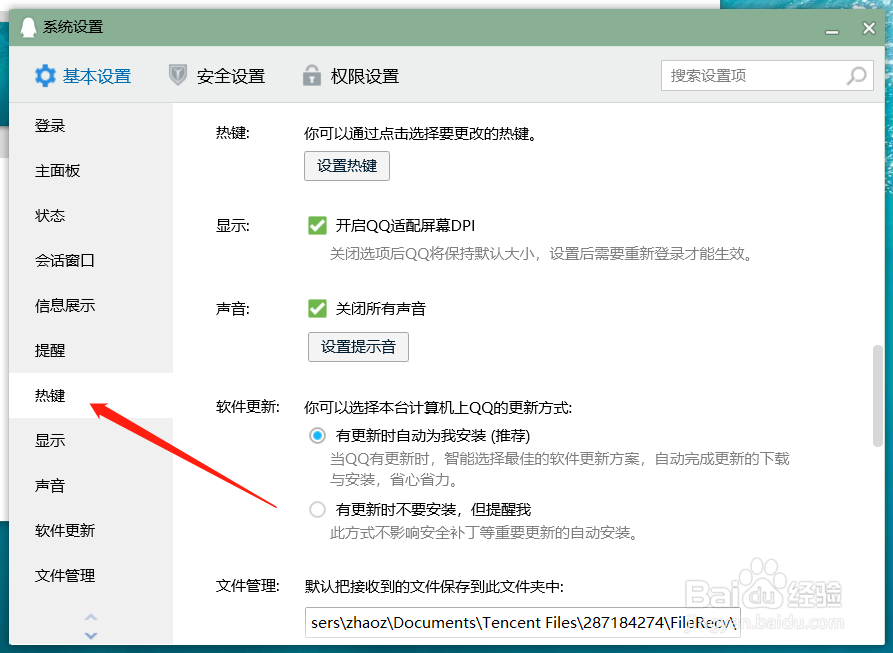Viewport: 893px width, 653px height.
Task: Uncheck 关闭所有声音 checkbox
Action: pyautogui.click(x=317, y=309)
